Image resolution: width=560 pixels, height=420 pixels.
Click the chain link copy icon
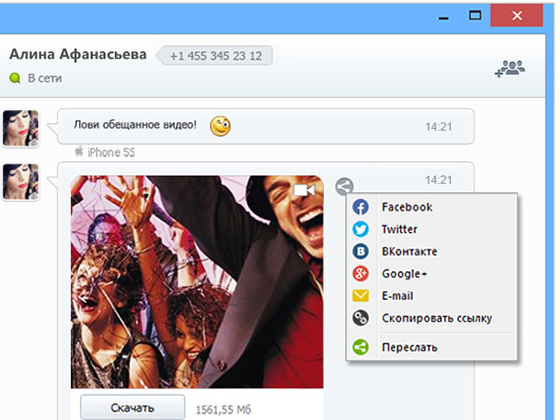click(x=360, y=318)
